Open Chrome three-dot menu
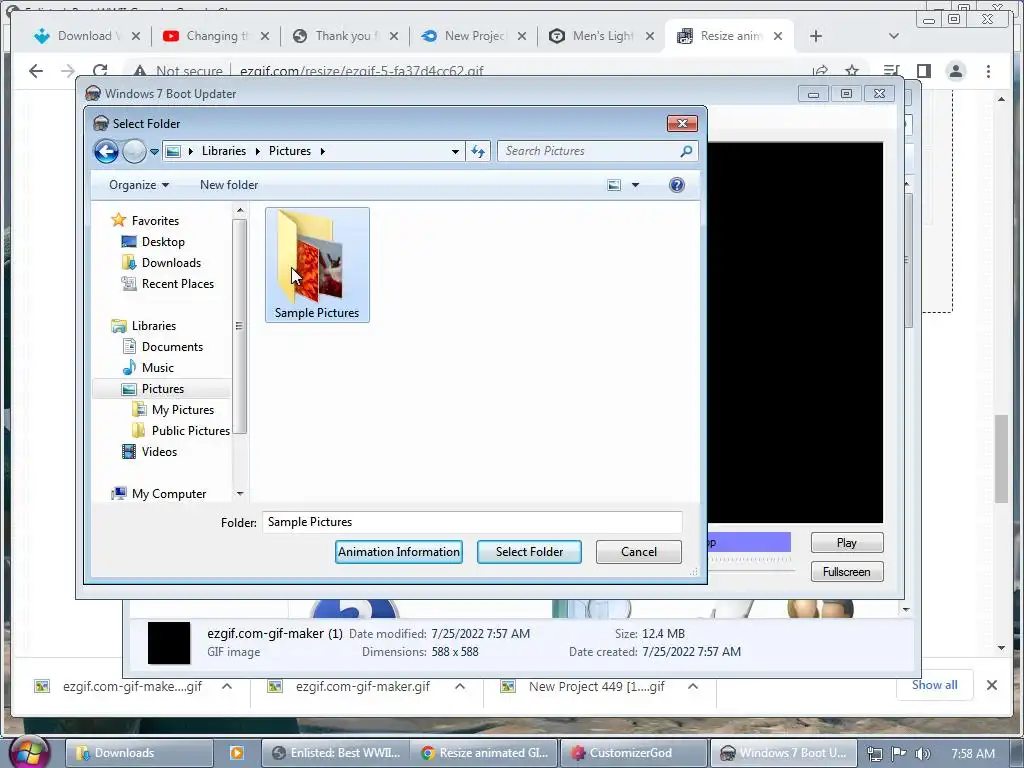Image resolution: width=1024 pixels, height=768 pixels. 988,71
